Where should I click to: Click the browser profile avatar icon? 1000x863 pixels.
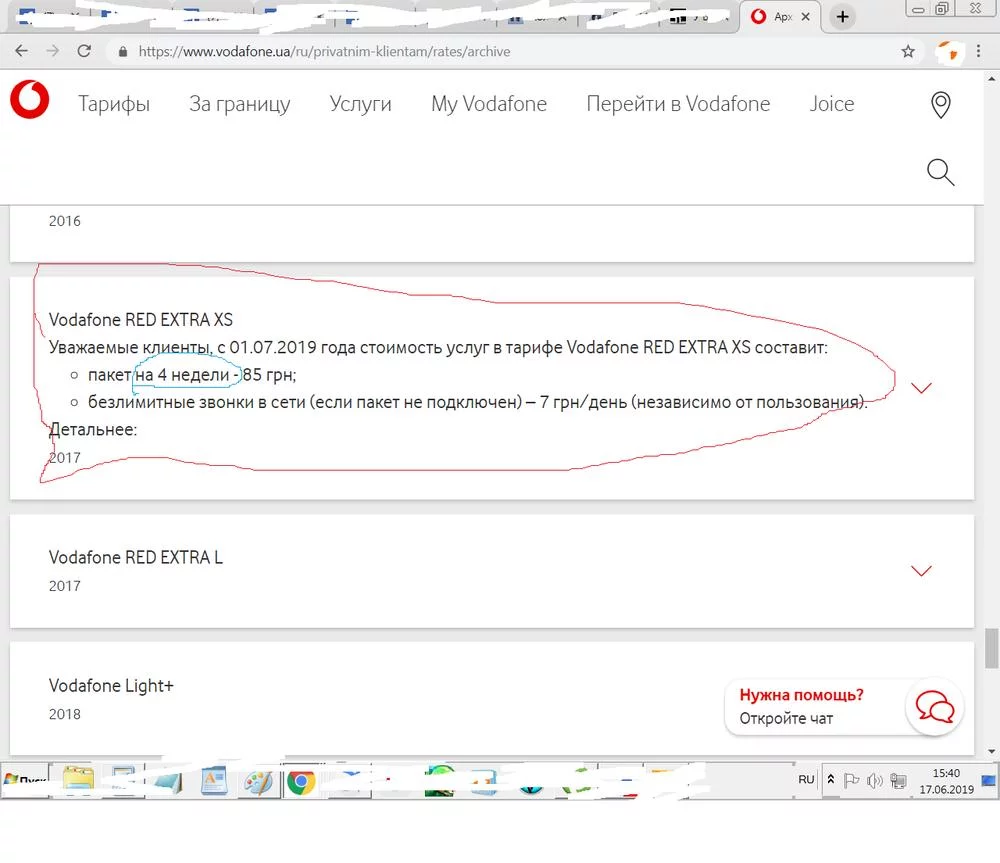pyautogui.click(x=948, y=52)
